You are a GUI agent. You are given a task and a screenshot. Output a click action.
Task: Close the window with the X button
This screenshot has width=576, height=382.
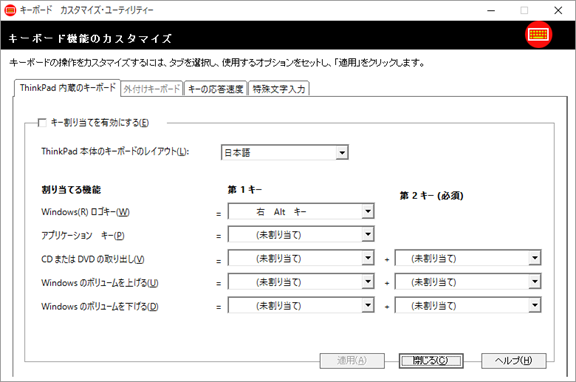point(558,10)
